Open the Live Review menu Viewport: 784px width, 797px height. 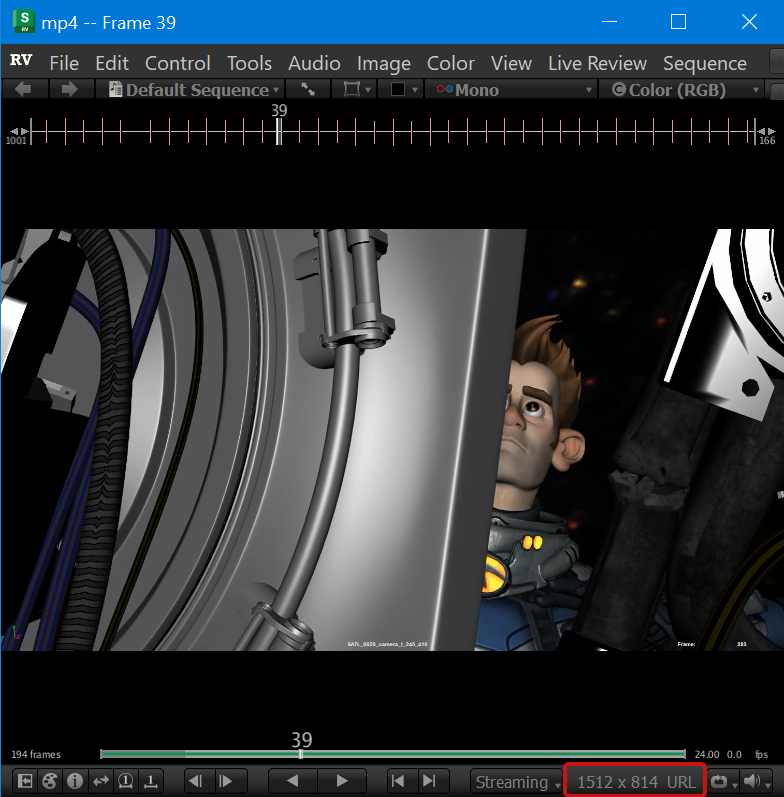(597, 64)
